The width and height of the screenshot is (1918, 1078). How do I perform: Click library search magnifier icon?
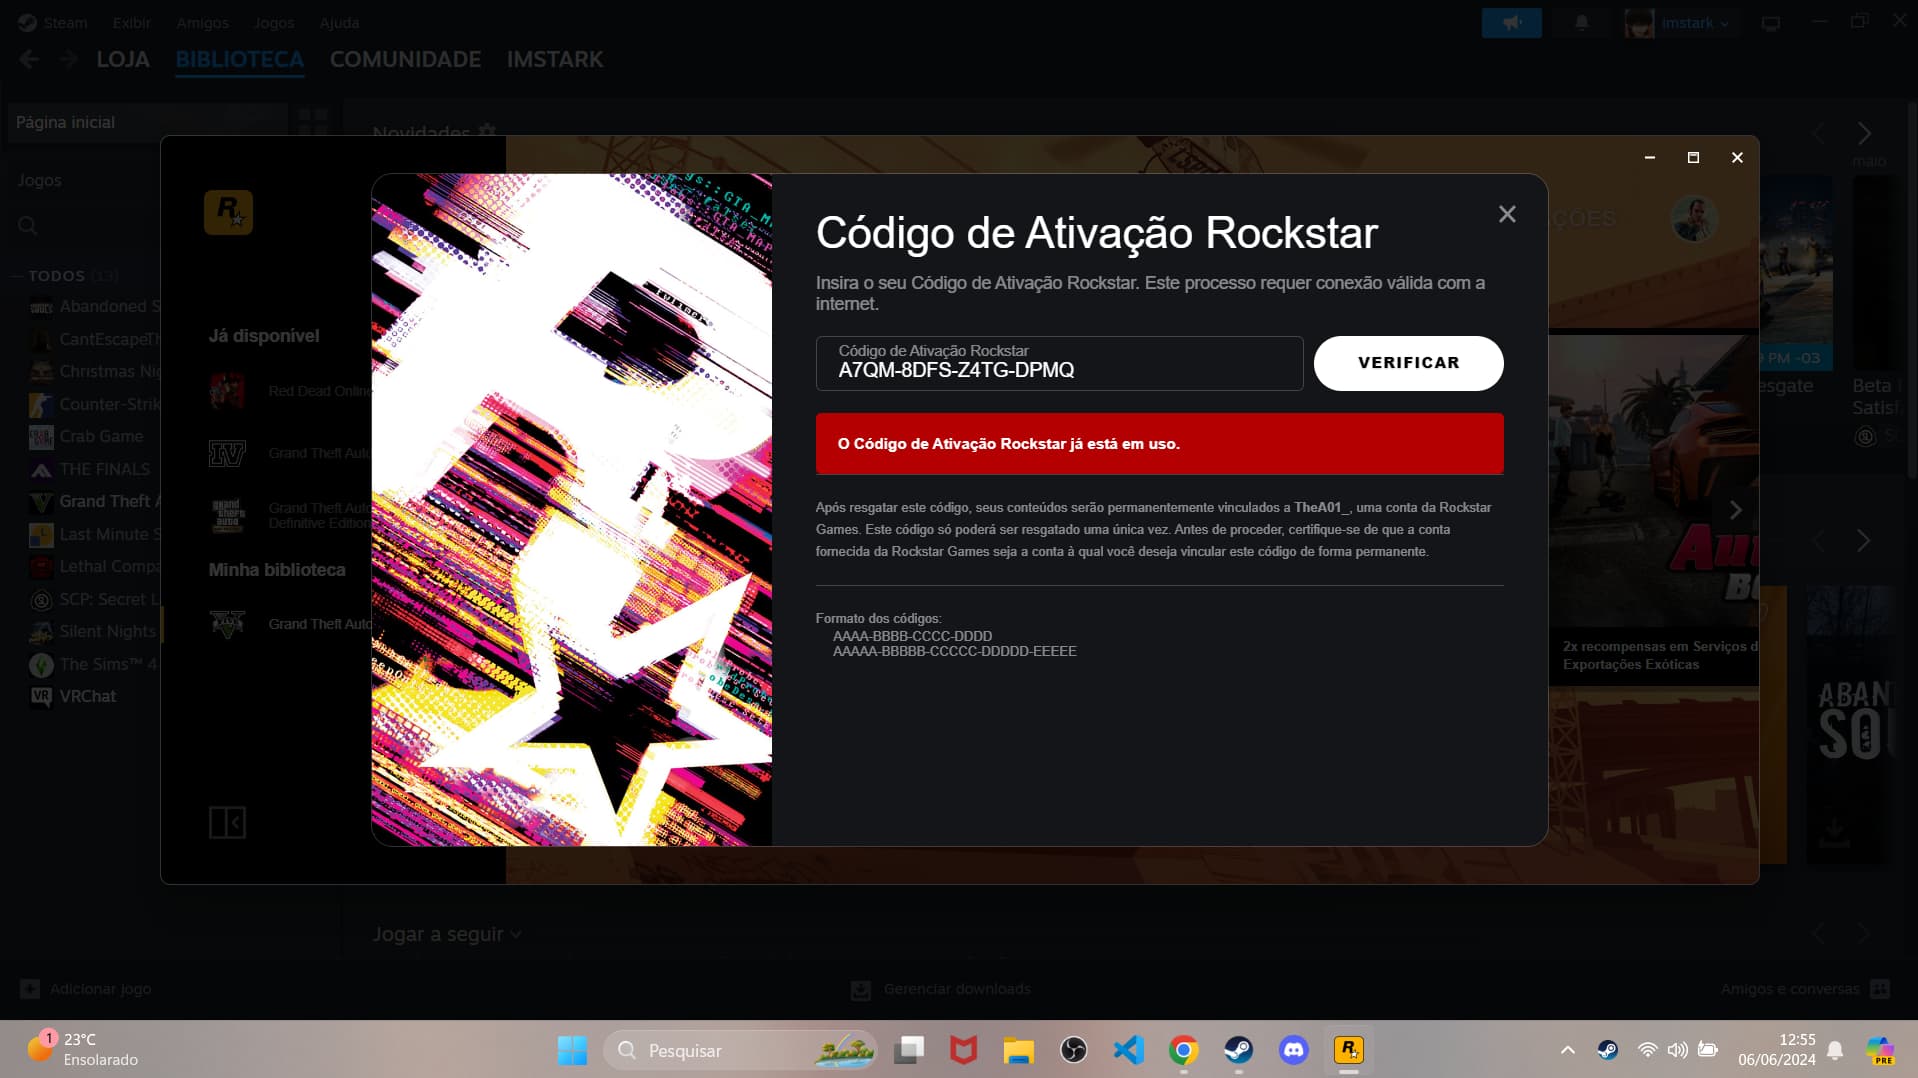[28, 226]
